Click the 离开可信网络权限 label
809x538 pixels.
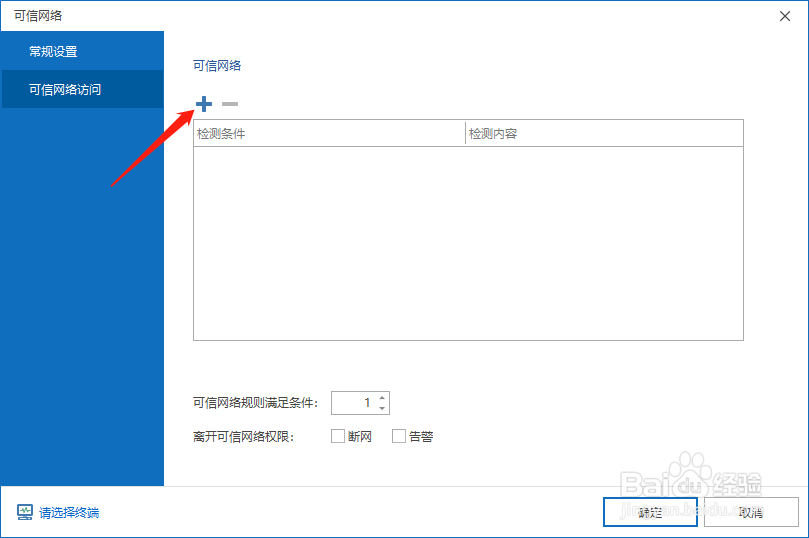point(244,437)
